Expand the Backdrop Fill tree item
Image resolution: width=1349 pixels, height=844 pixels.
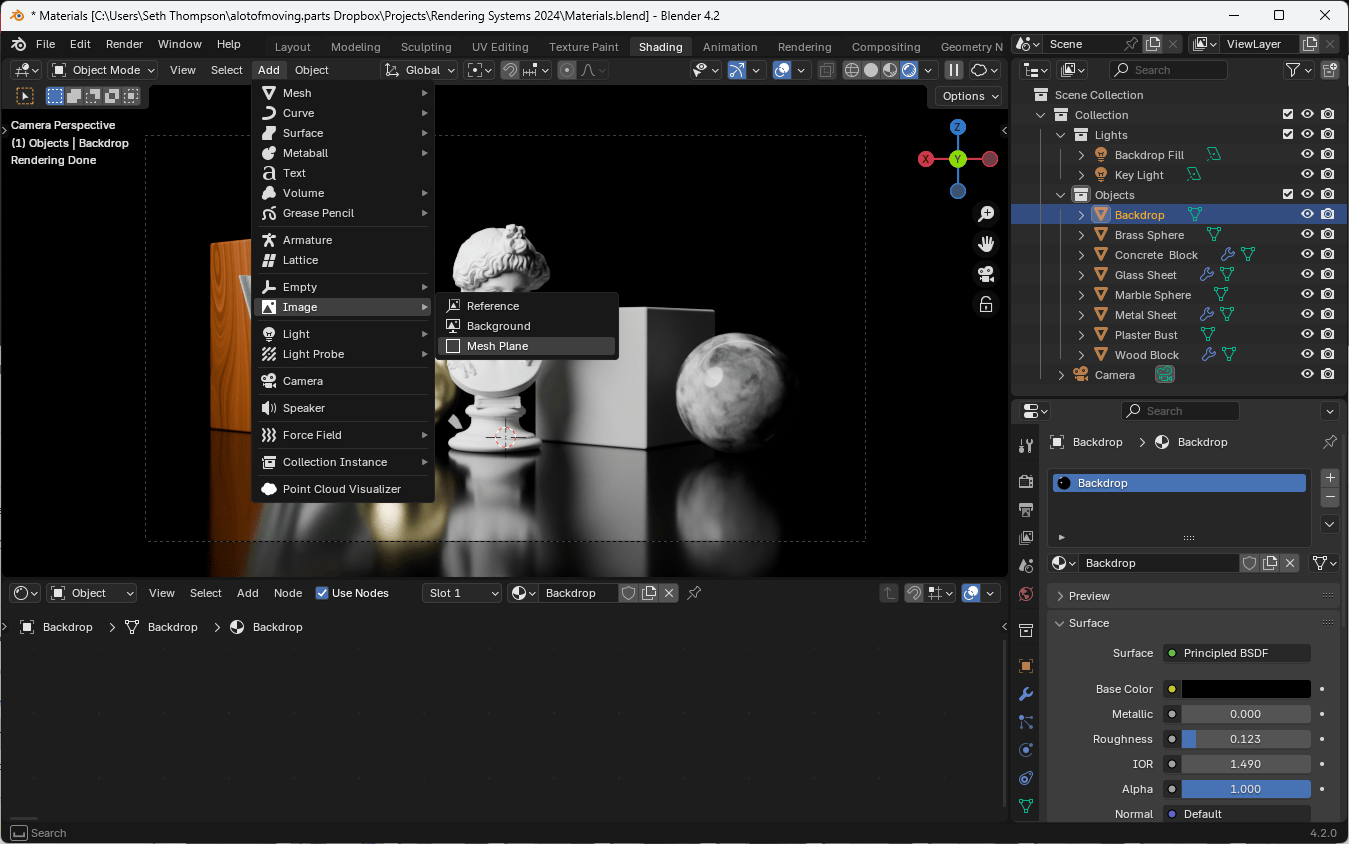[1081, 155]
